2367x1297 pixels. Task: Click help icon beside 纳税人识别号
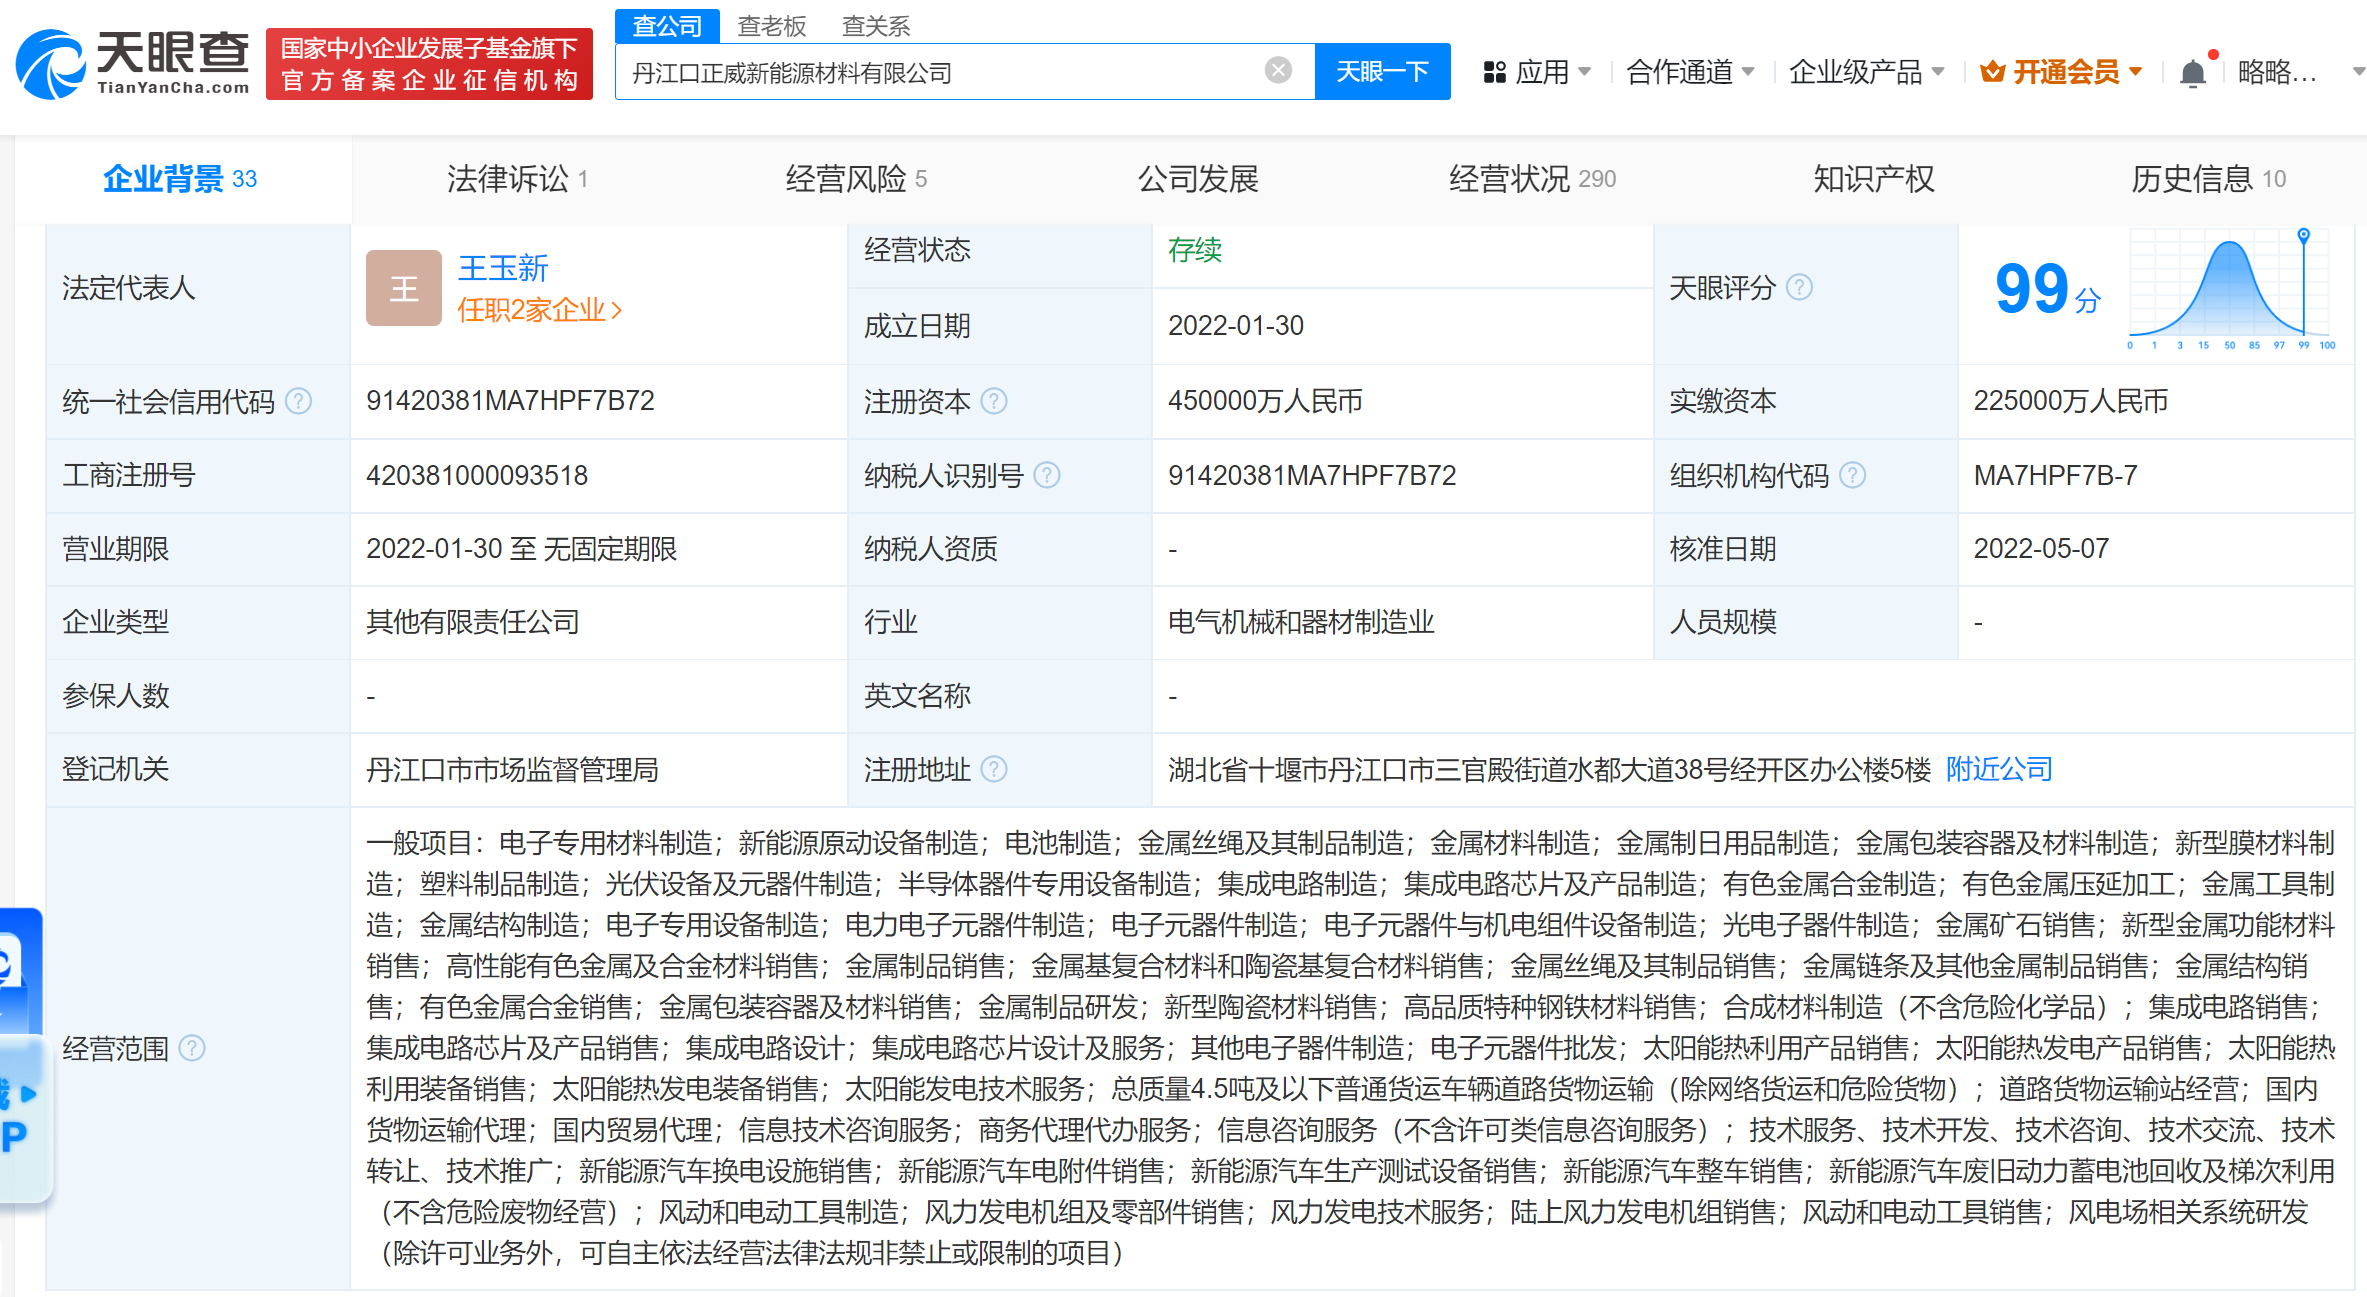pos(1047,475)
